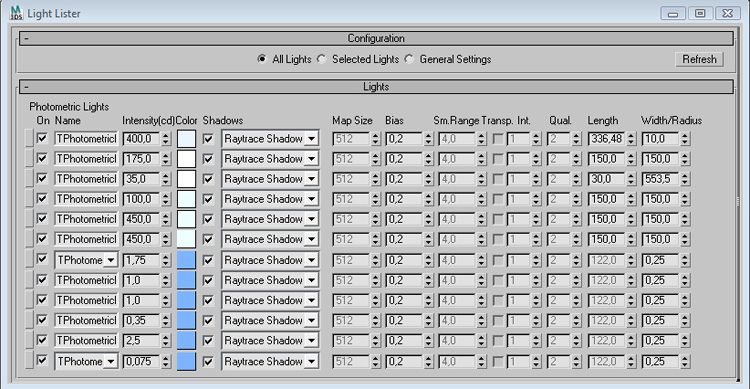Click the name field in the 100,0 row
The height and width of the screenshot is (389, 750).
86,199
